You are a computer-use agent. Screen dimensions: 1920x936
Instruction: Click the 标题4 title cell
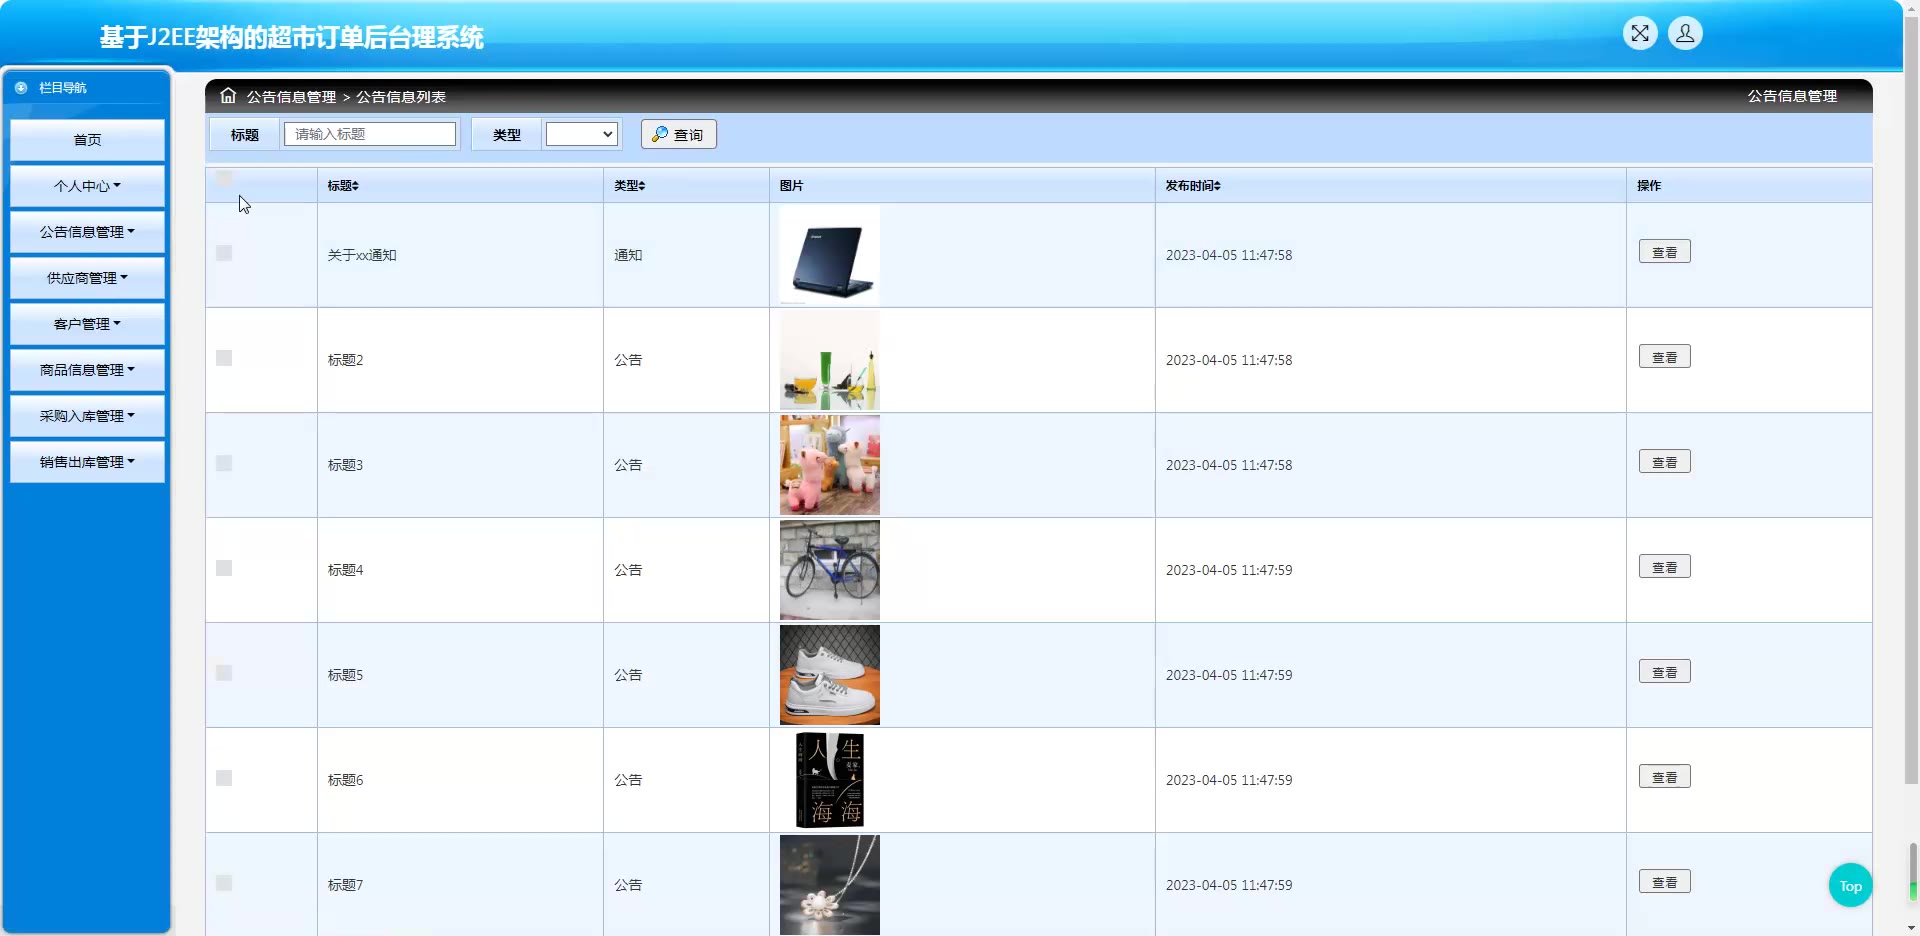pos(345,570)
